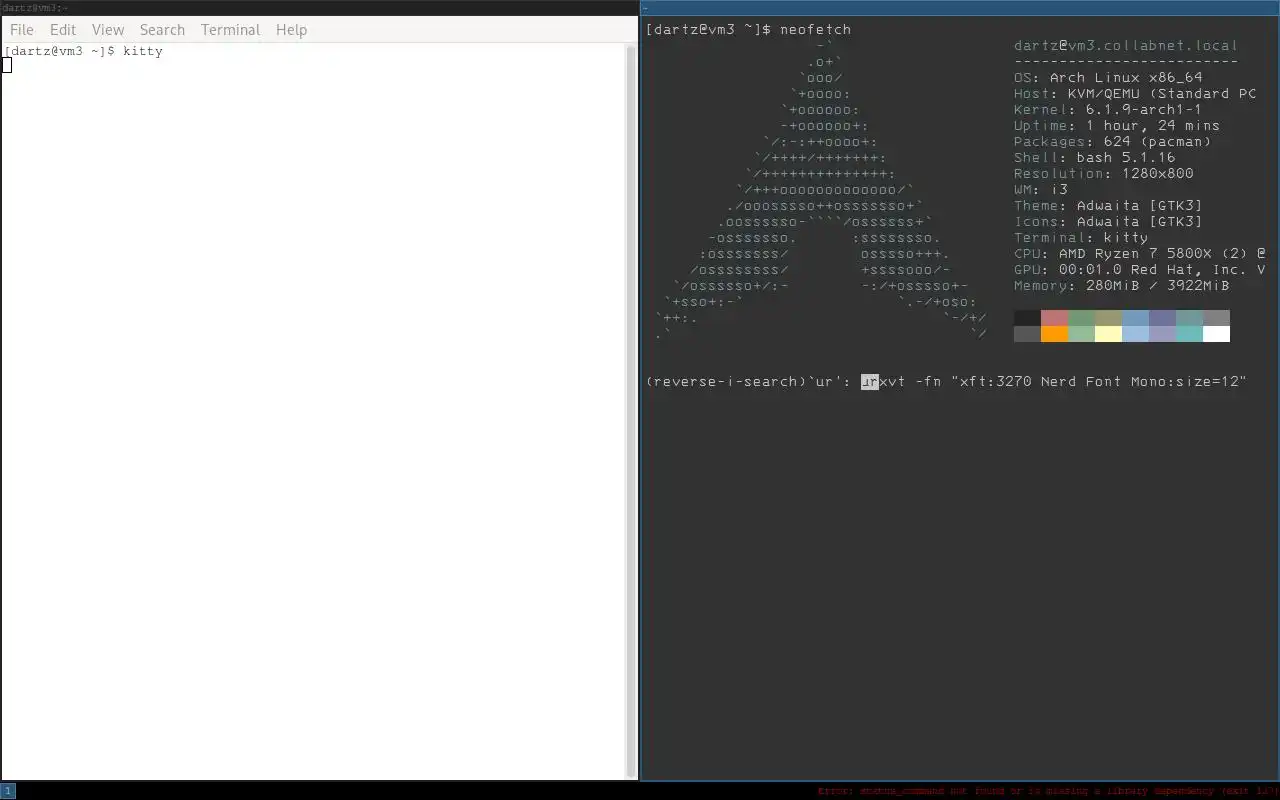The width and height of the screenshot is (1280, 800).
Task: Click the 'kitty' command text in left terminal
Action: click(x=142, y=51)
